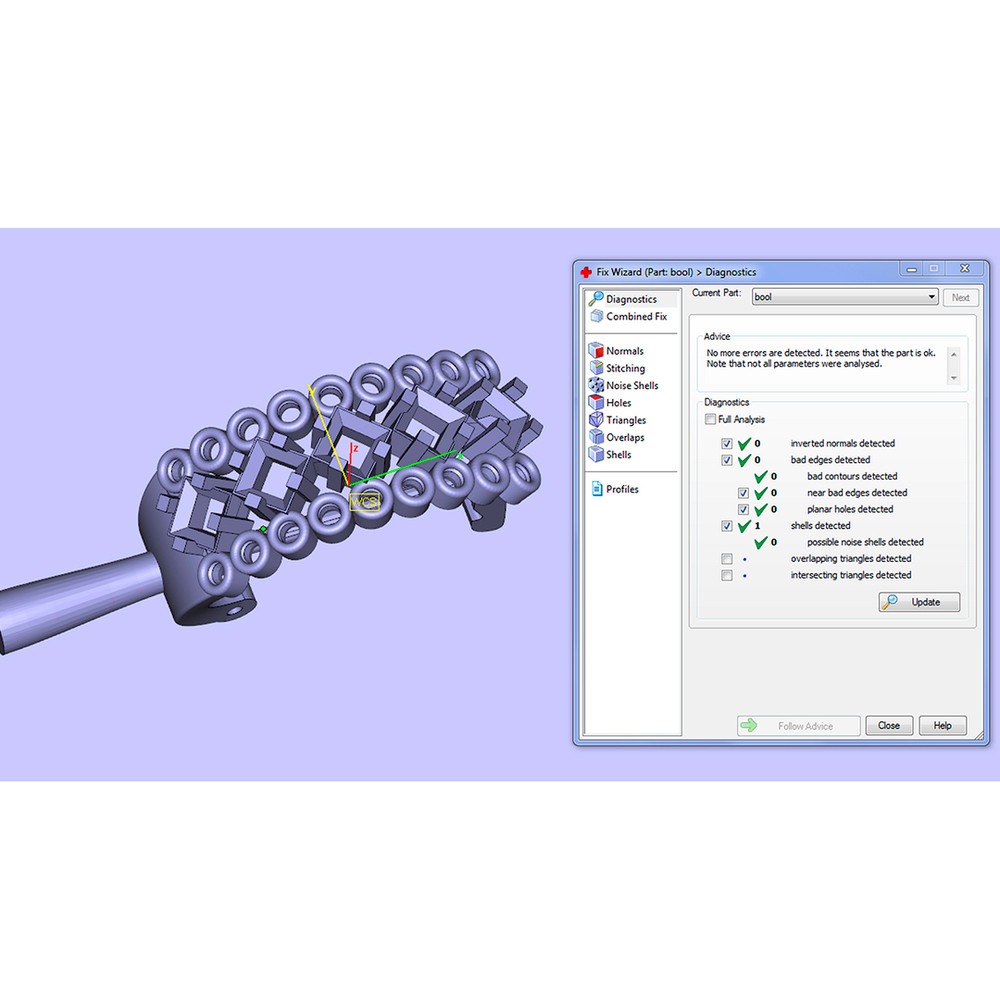Expand the Current Part dropdown
This screenshot has width=1000, height=1000.
click(x=931, y=297)
